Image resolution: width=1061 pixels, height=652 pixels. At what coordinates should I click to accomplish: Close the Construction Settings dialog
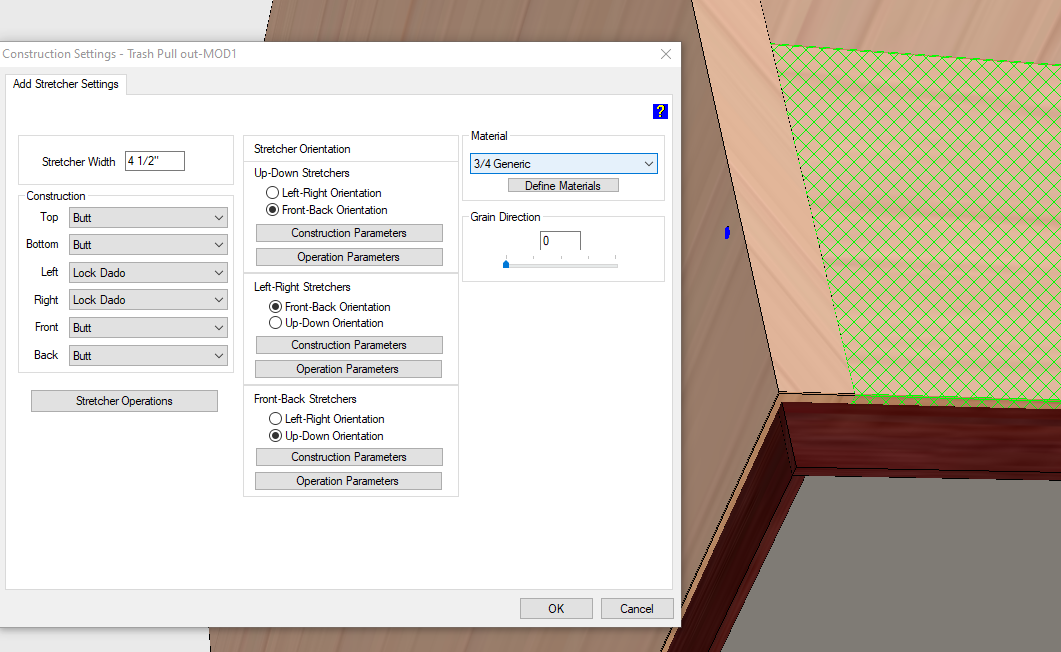pos(665,54)
